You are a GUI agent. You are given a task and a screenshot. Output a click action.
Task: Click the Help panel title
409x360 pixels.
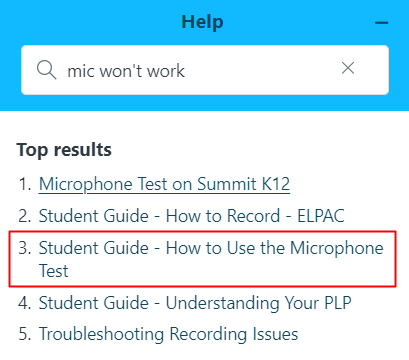tap(202, 22)
